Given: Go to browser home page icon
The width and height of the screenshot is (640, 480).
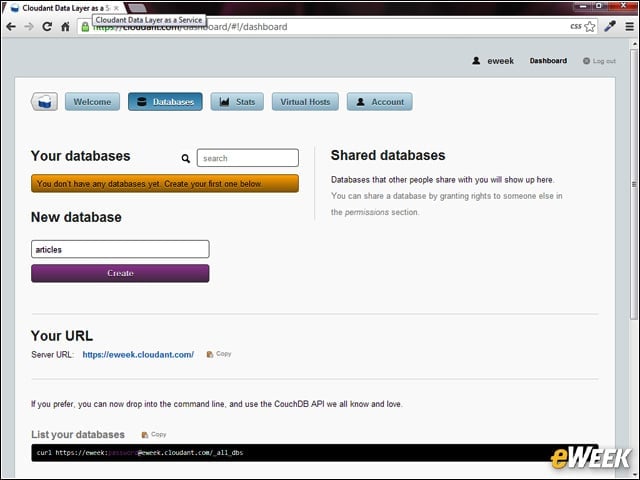Looking at the screenshot, I should [x=65, y=27].
